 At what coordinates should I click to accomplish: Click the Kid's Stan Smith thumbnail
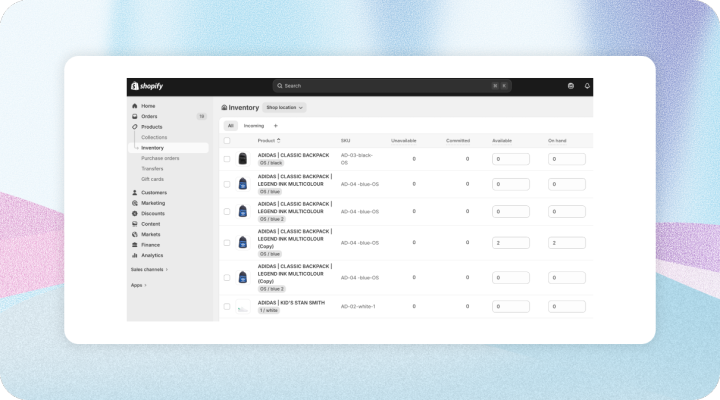pos(243,306)
